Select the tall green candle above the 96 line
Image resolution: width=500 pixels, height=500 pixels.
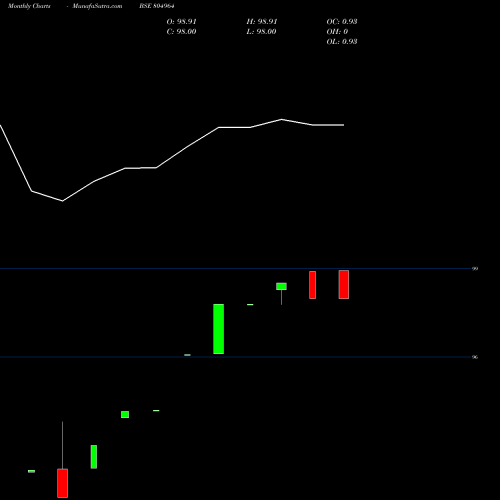[x=219, y=329]
